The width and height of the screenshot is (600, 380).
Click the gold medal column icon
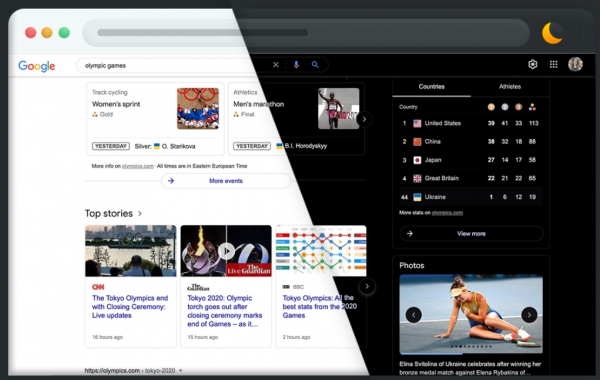click(x=491, y=107)
